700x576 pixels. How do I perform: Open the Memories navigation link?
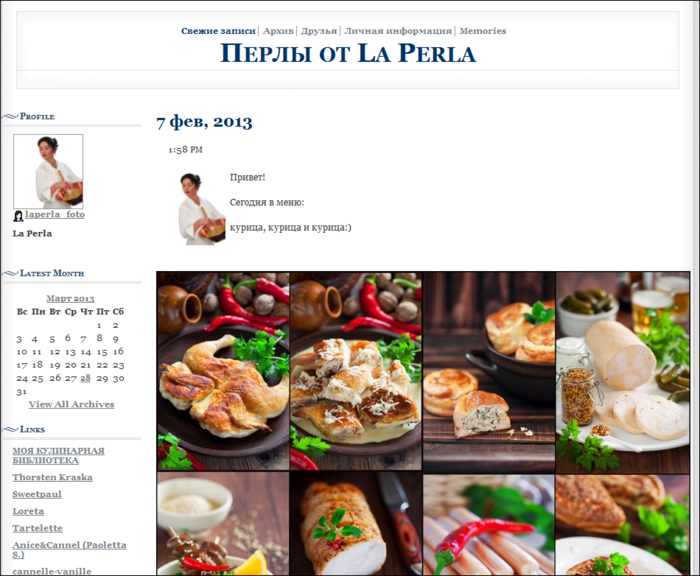(483, 31)
